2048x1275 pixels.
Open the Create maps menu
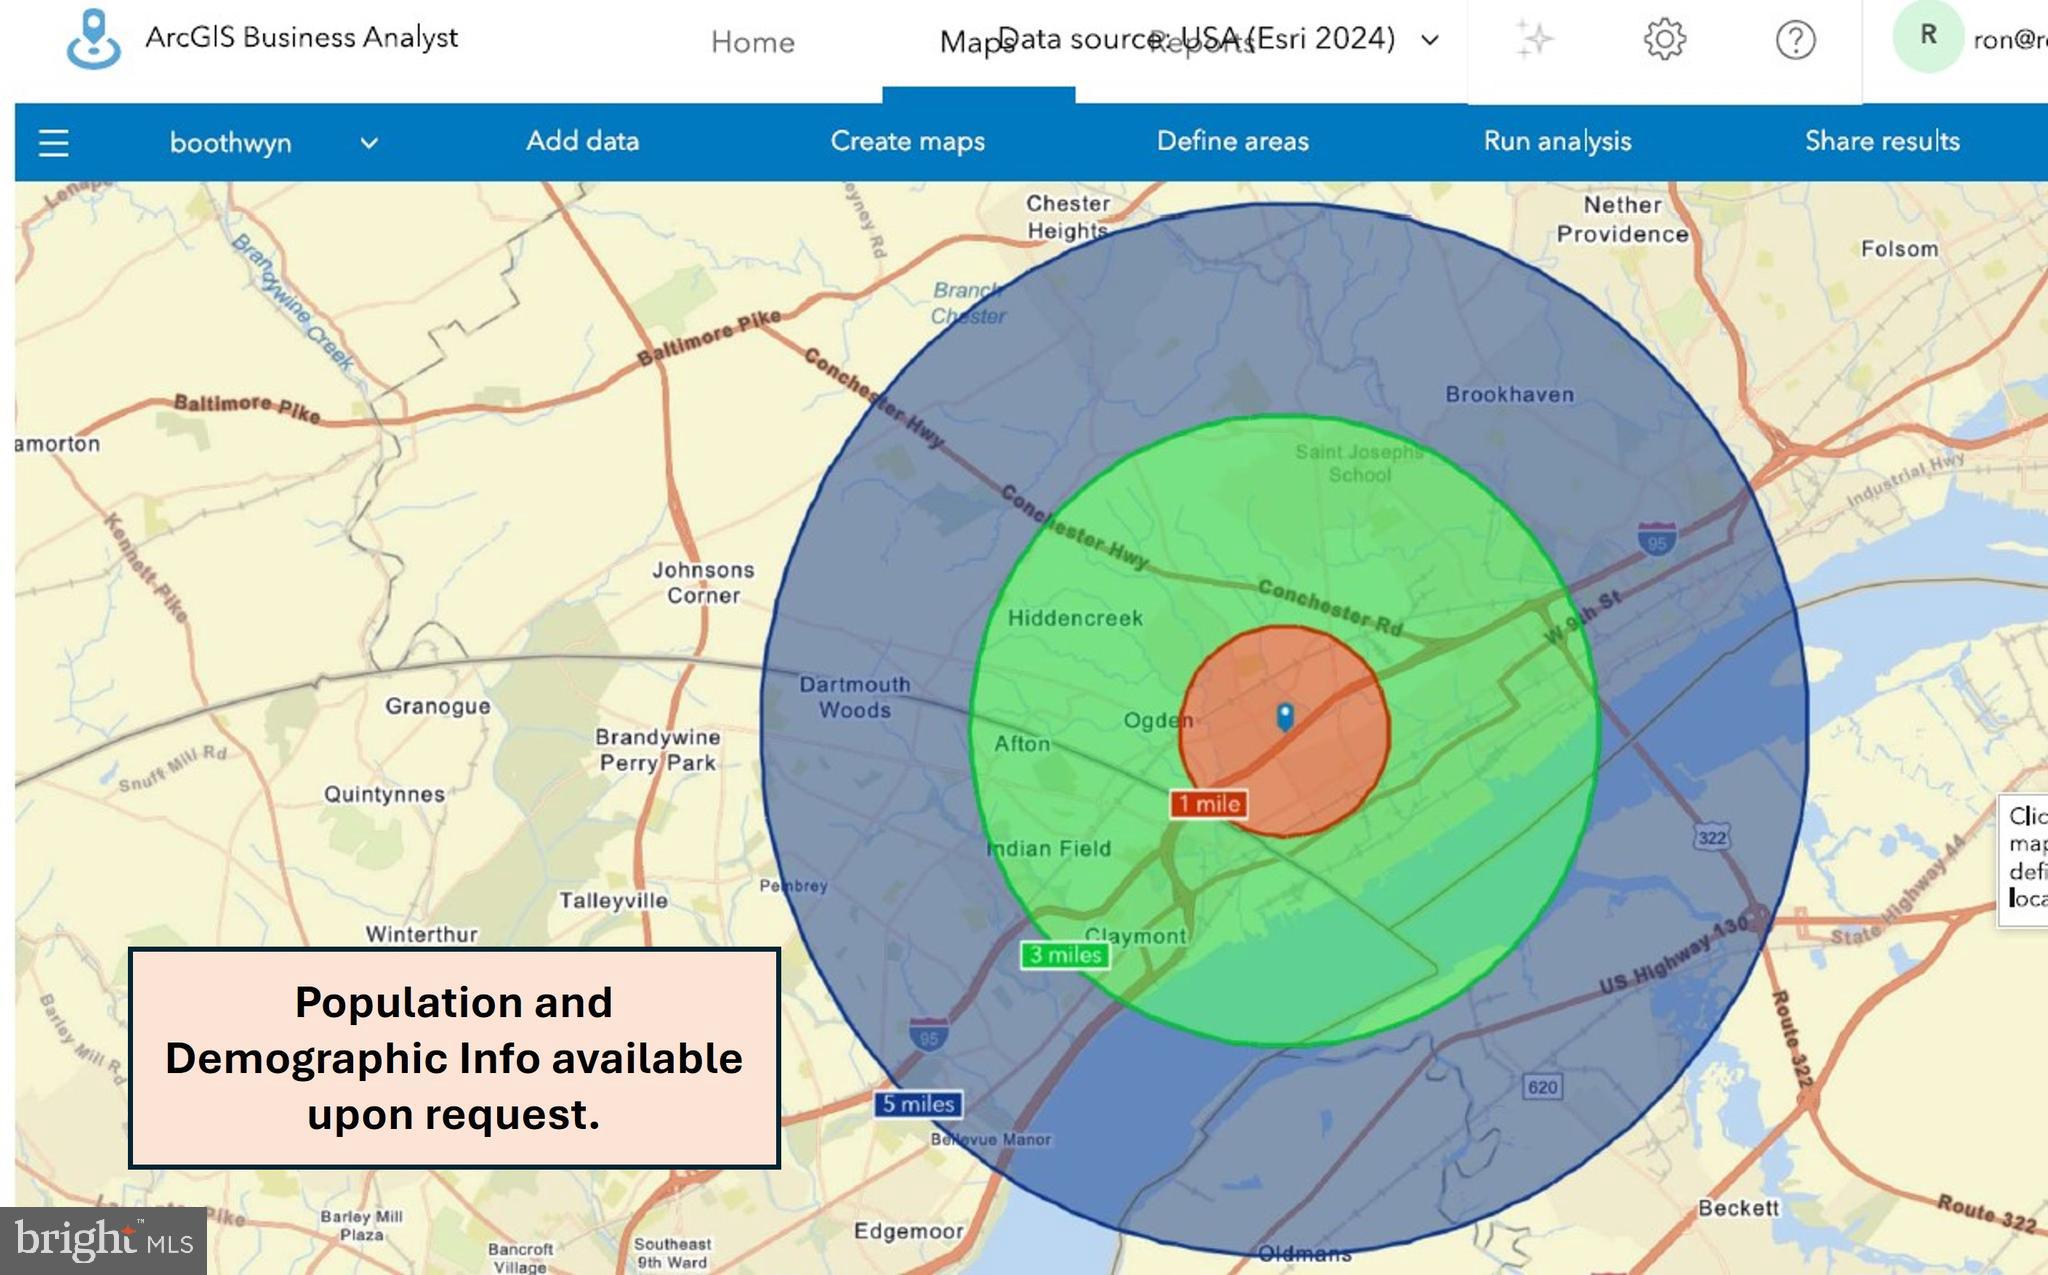coord(907,141)
